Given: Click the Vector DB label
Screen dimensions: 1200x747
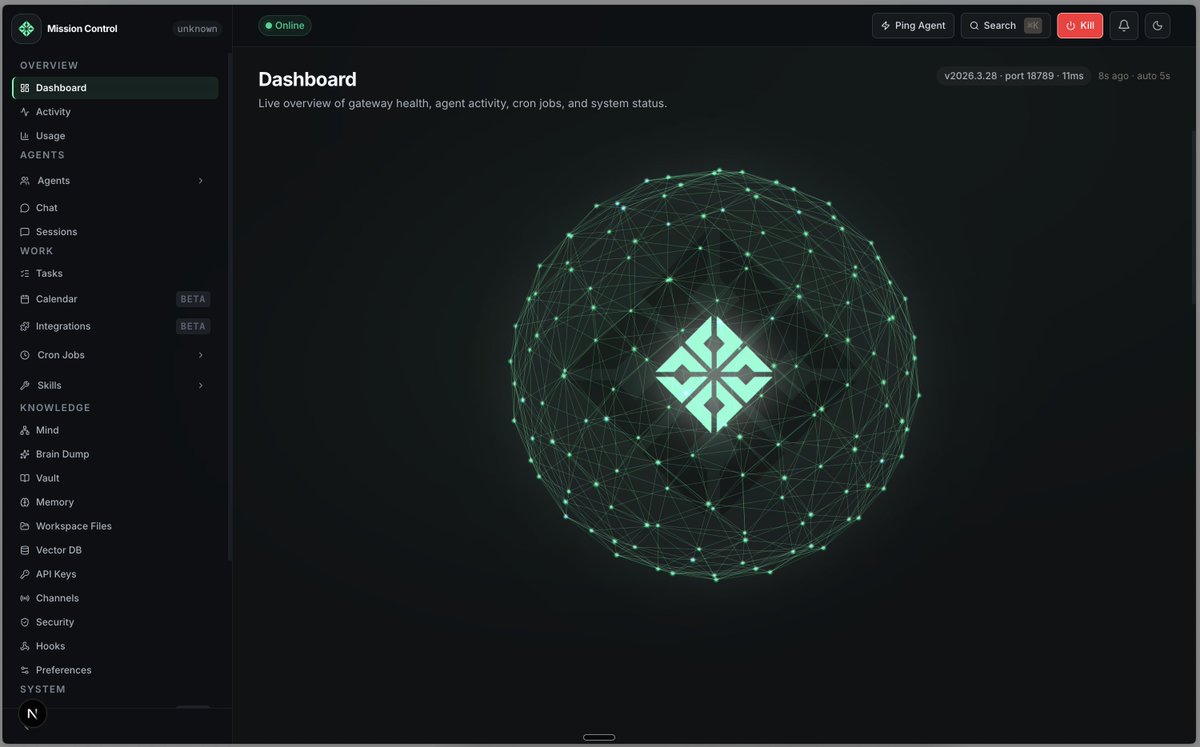Looking at the screenshot, I should click(x=59, y=550).
